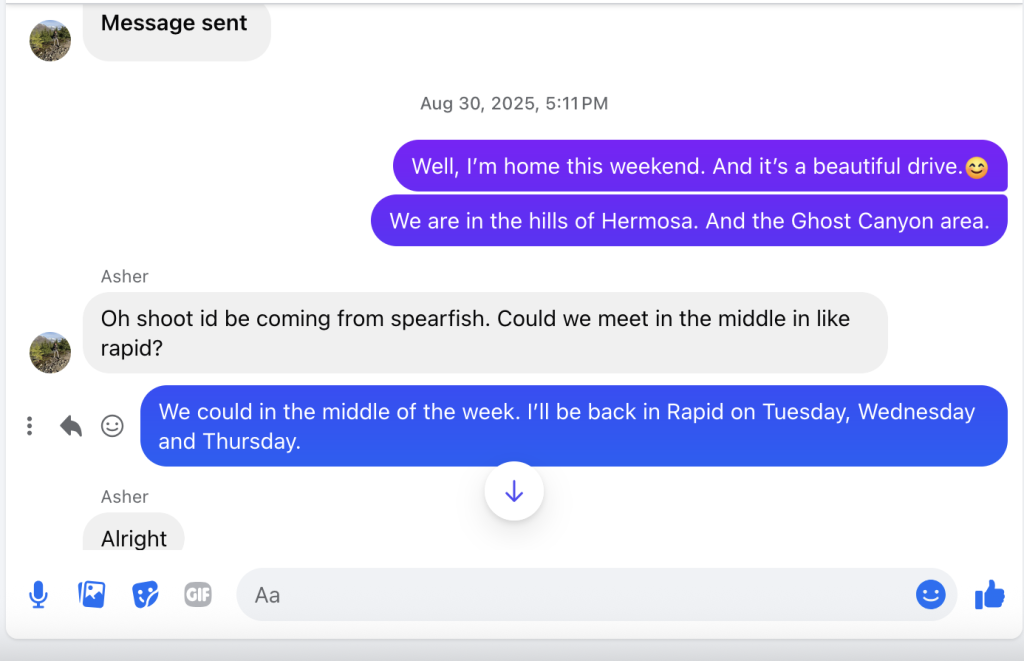The width and height of the screenshot is (1024, 661).
Task: Click the Aug 30, 2025 timestamp
Action: pyautogui.click(x=513, y=103)
